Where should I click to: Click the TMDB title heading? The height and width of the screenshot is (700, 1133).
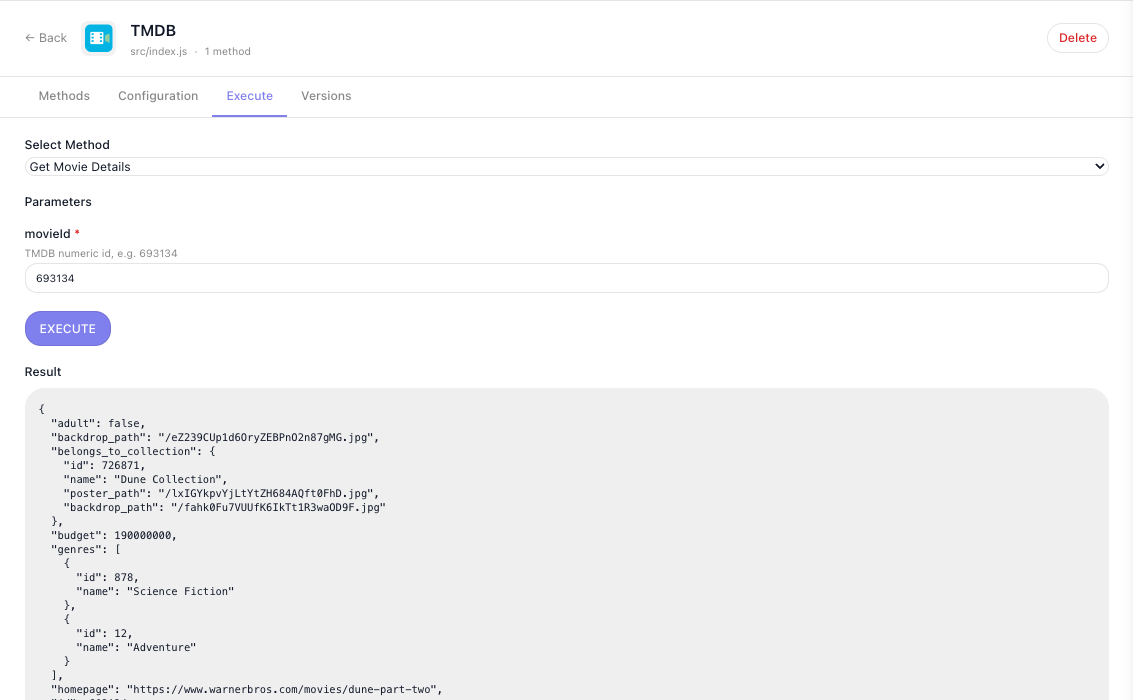[x=153, y=30]
